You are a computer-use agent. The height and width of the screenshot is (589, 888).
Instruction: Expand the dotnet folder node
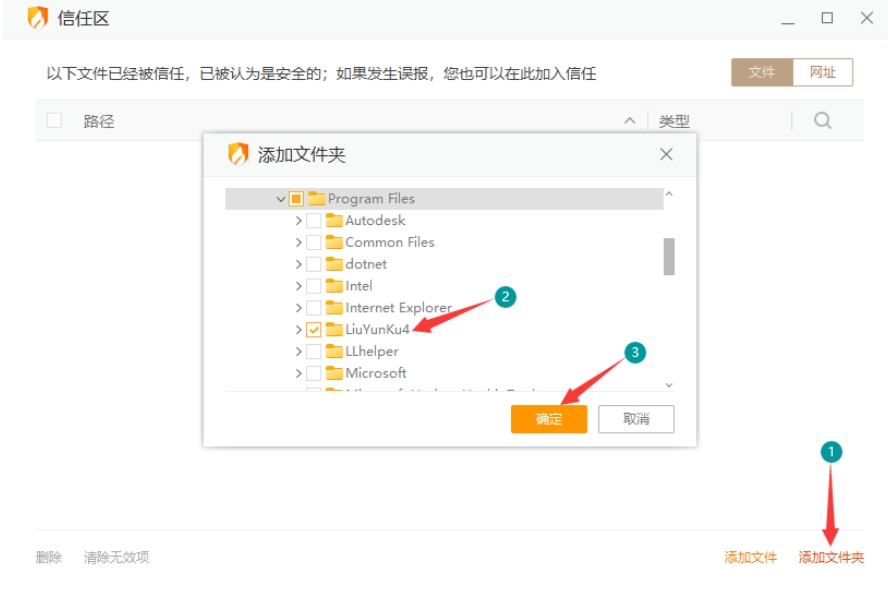click(x=298, y=264)
